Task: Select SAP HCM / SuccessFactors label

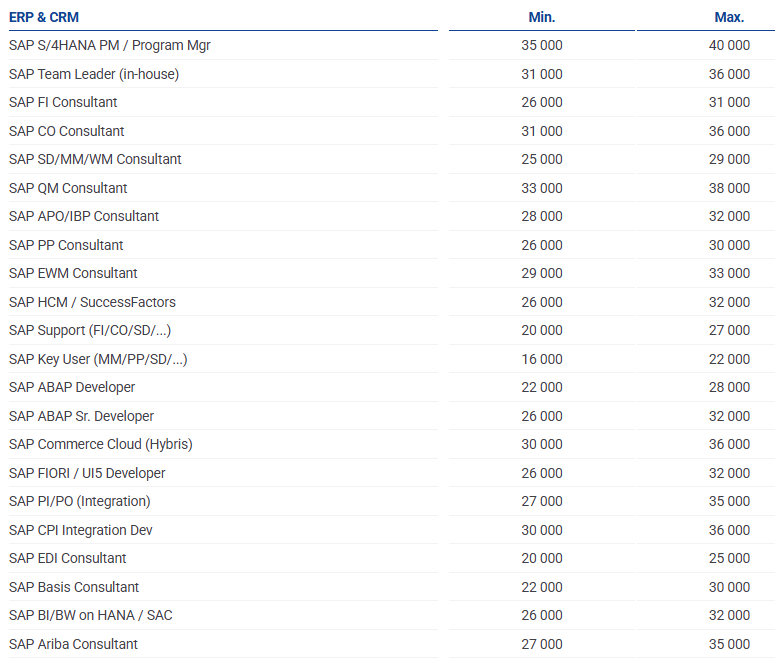Action: pyautogui.click(x=92, y=302)
